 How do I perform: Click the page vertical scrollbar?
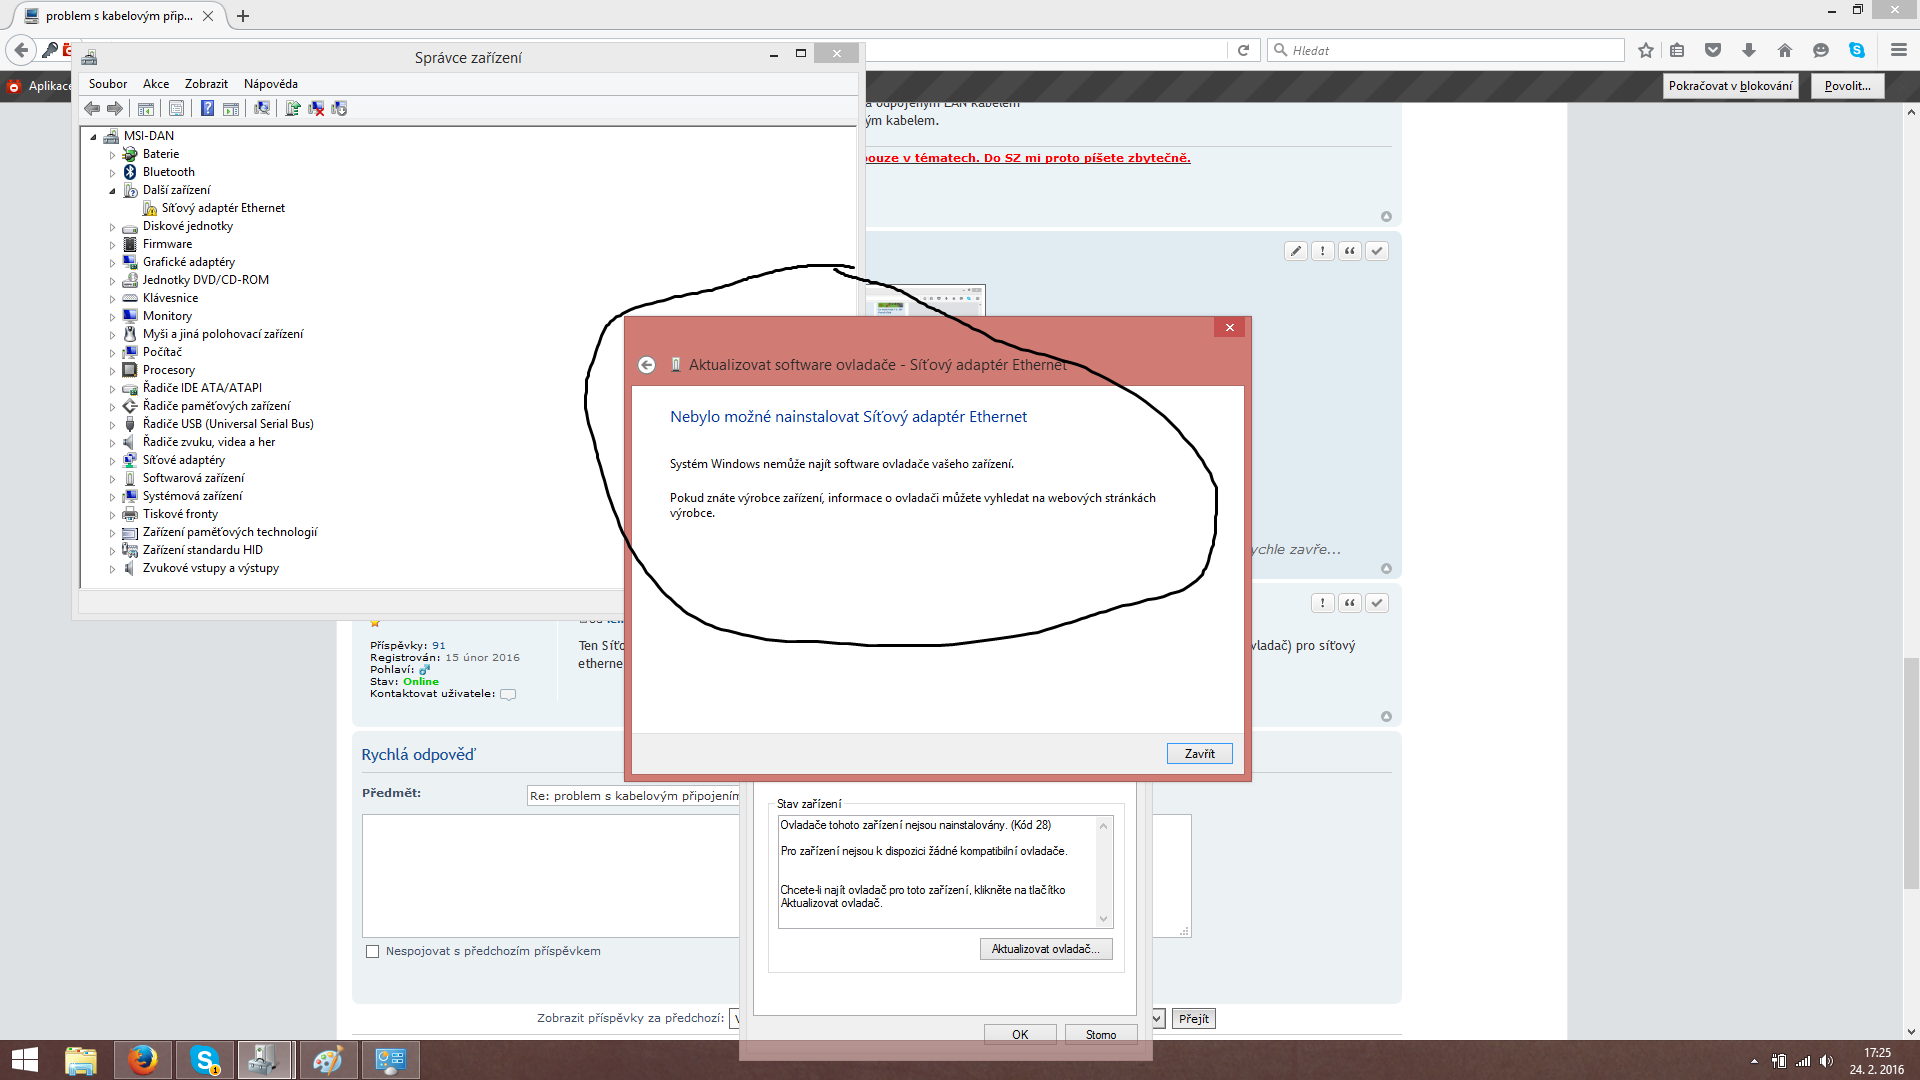pyautogui.click(x=1911, y=770)
